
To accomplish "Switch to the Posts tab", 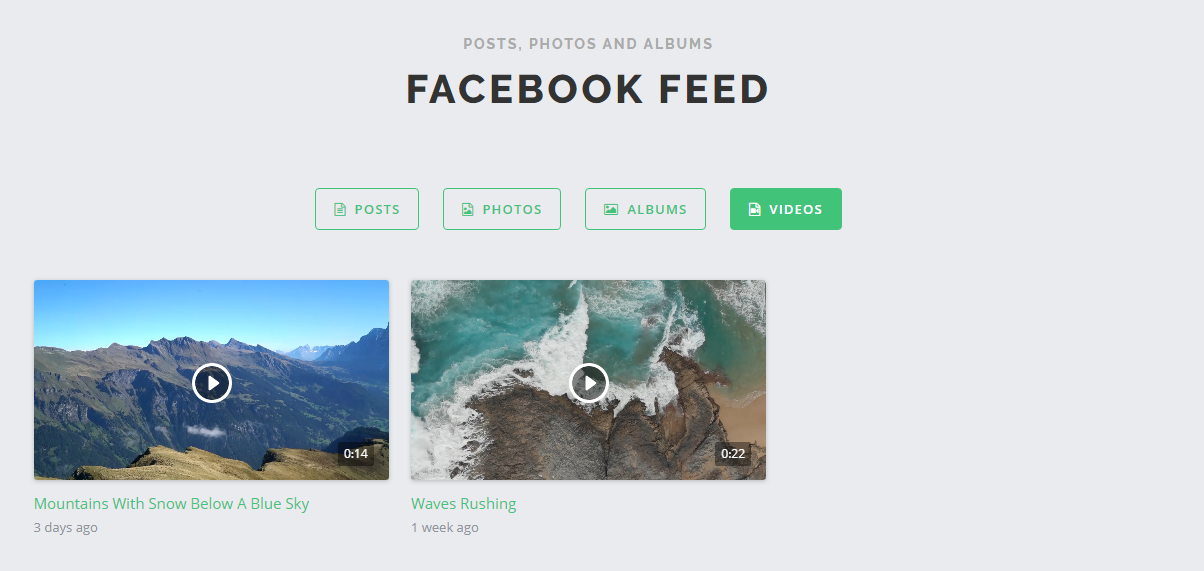I will click(367, 209).
